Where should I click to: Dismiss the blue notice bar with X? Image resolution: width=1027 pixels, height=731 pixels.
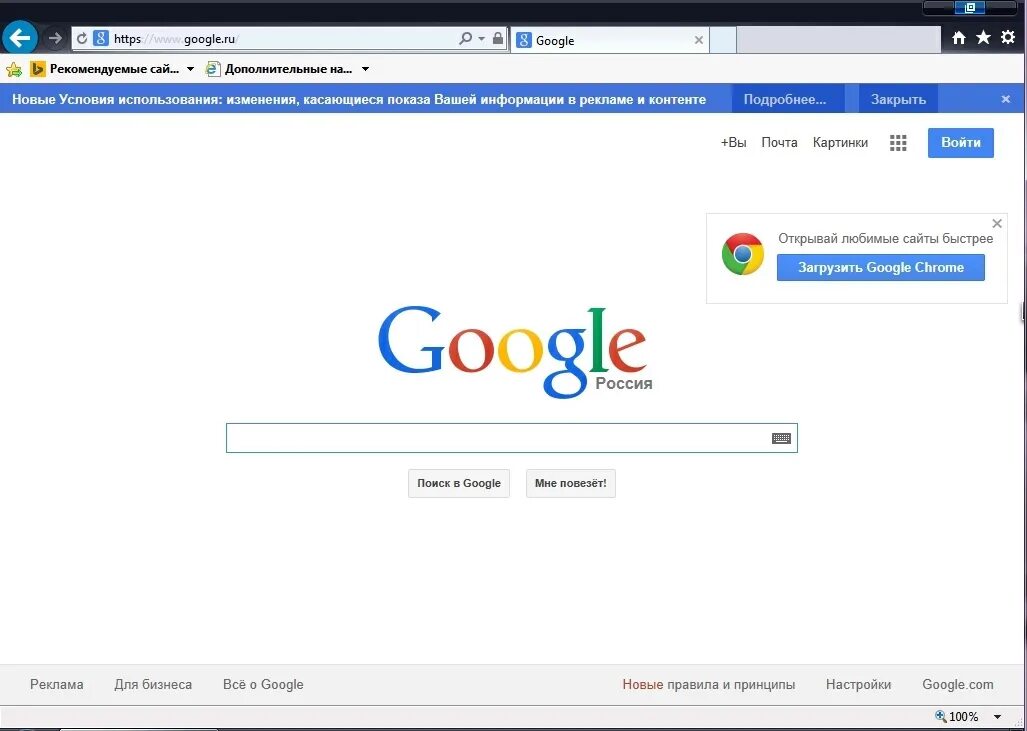[x=1006, y=100]
